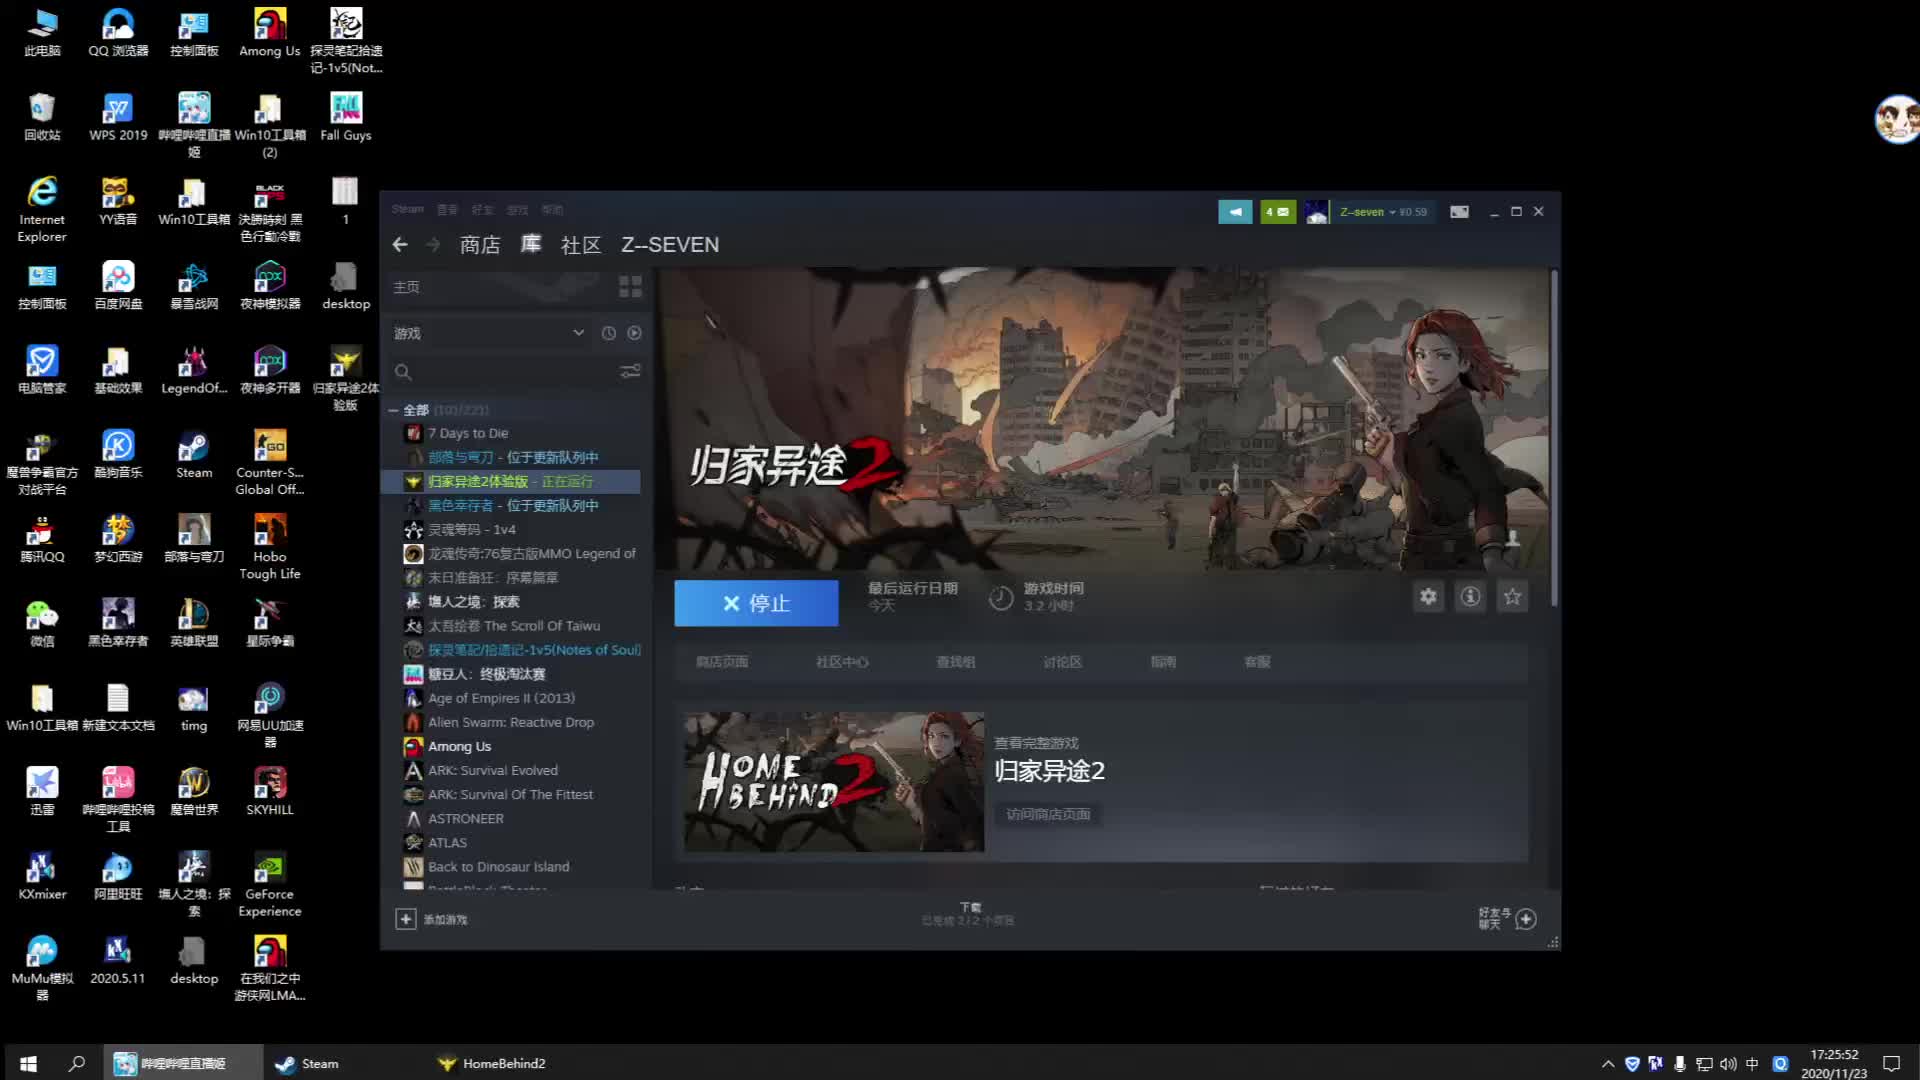Select ARK: Survival Evolved in list

tap(493, 770)
